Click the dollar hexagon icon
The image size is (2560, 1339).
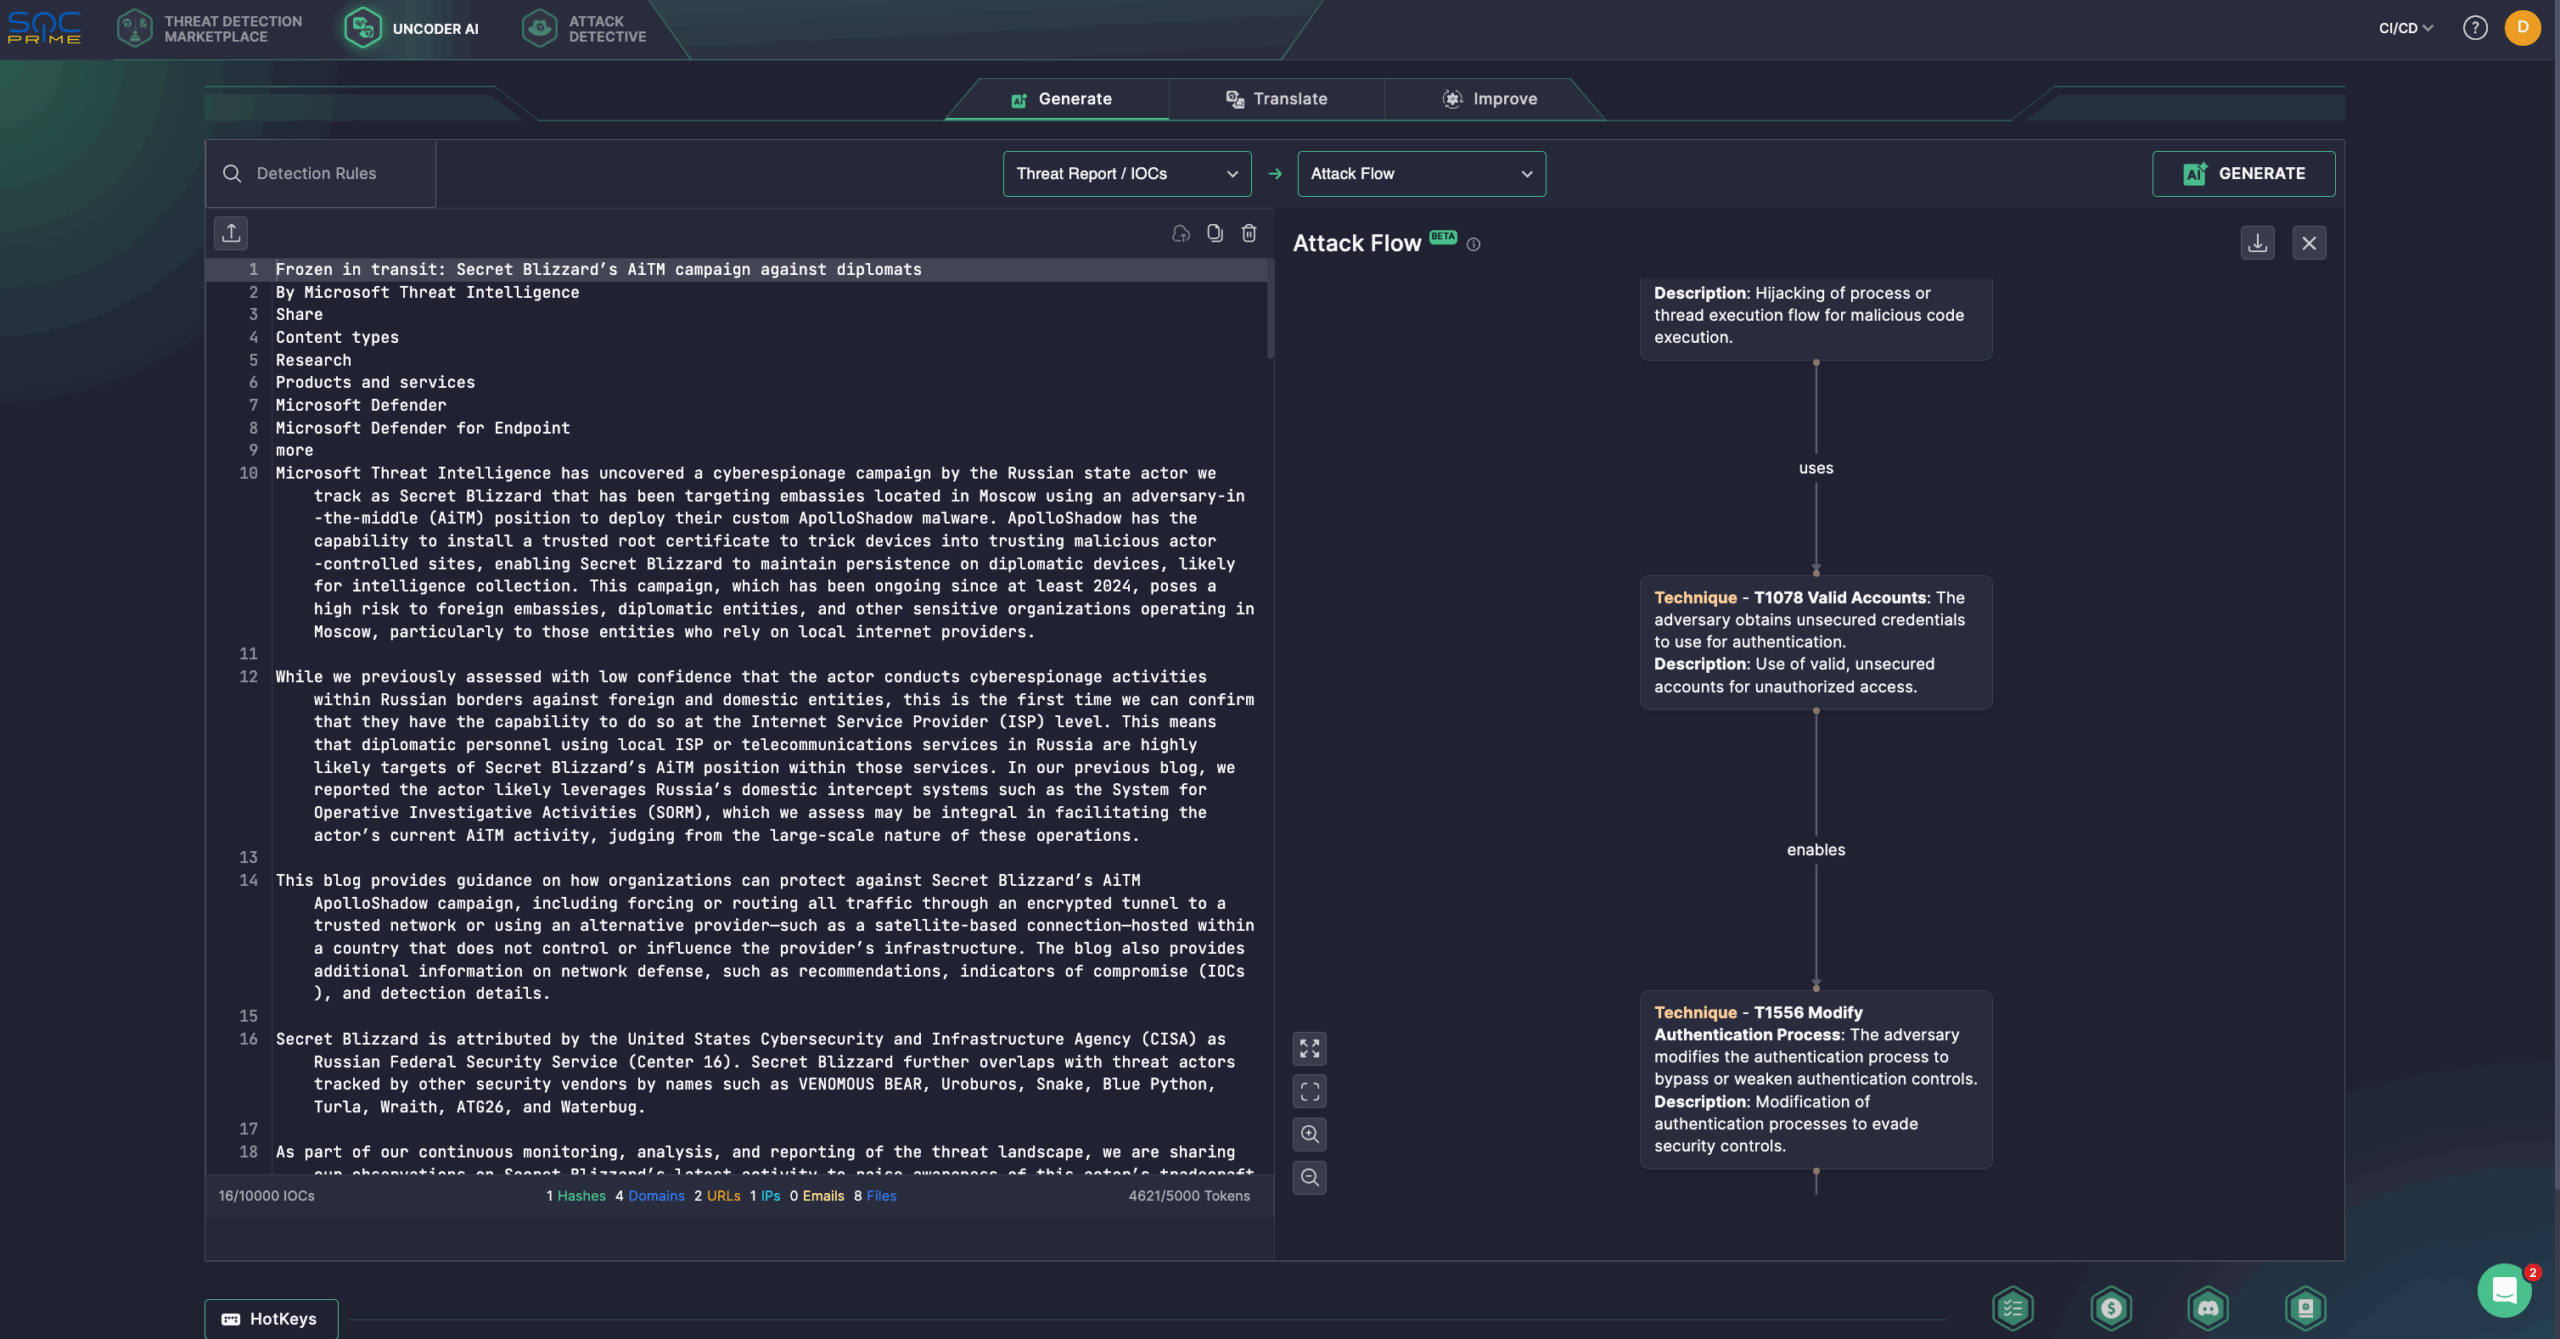click(2110, 1308)
